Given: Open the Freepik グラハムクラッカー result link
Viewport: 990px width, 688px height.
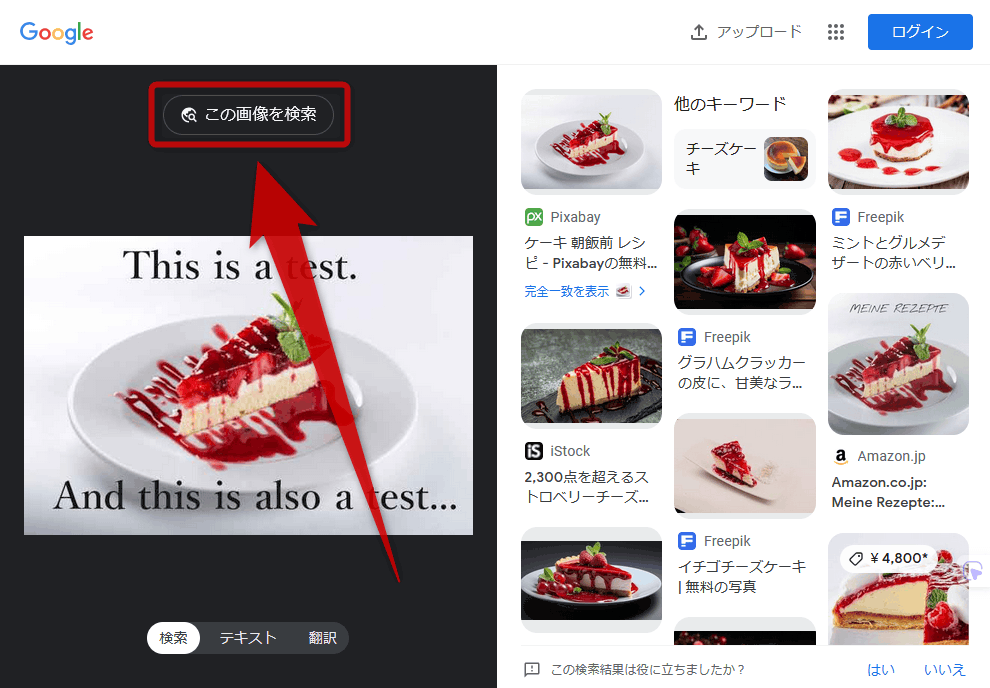Looking at the screenshot, I should pyautogui.click(x=741, y=372).
